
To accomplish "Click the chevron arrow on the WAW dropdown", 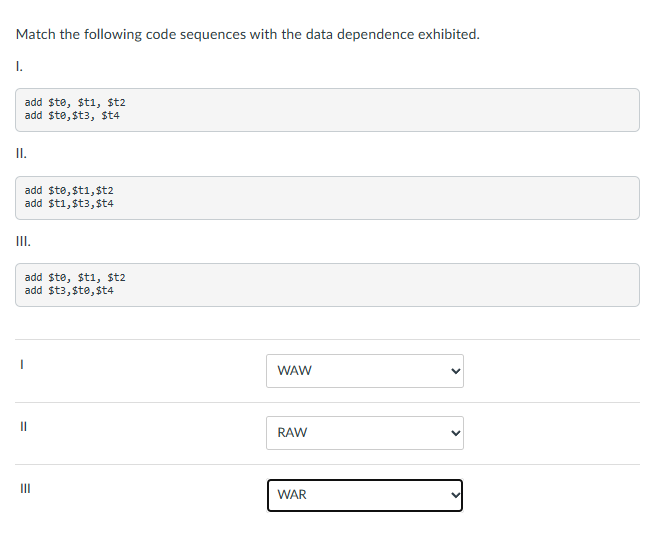I will point(455,371).
